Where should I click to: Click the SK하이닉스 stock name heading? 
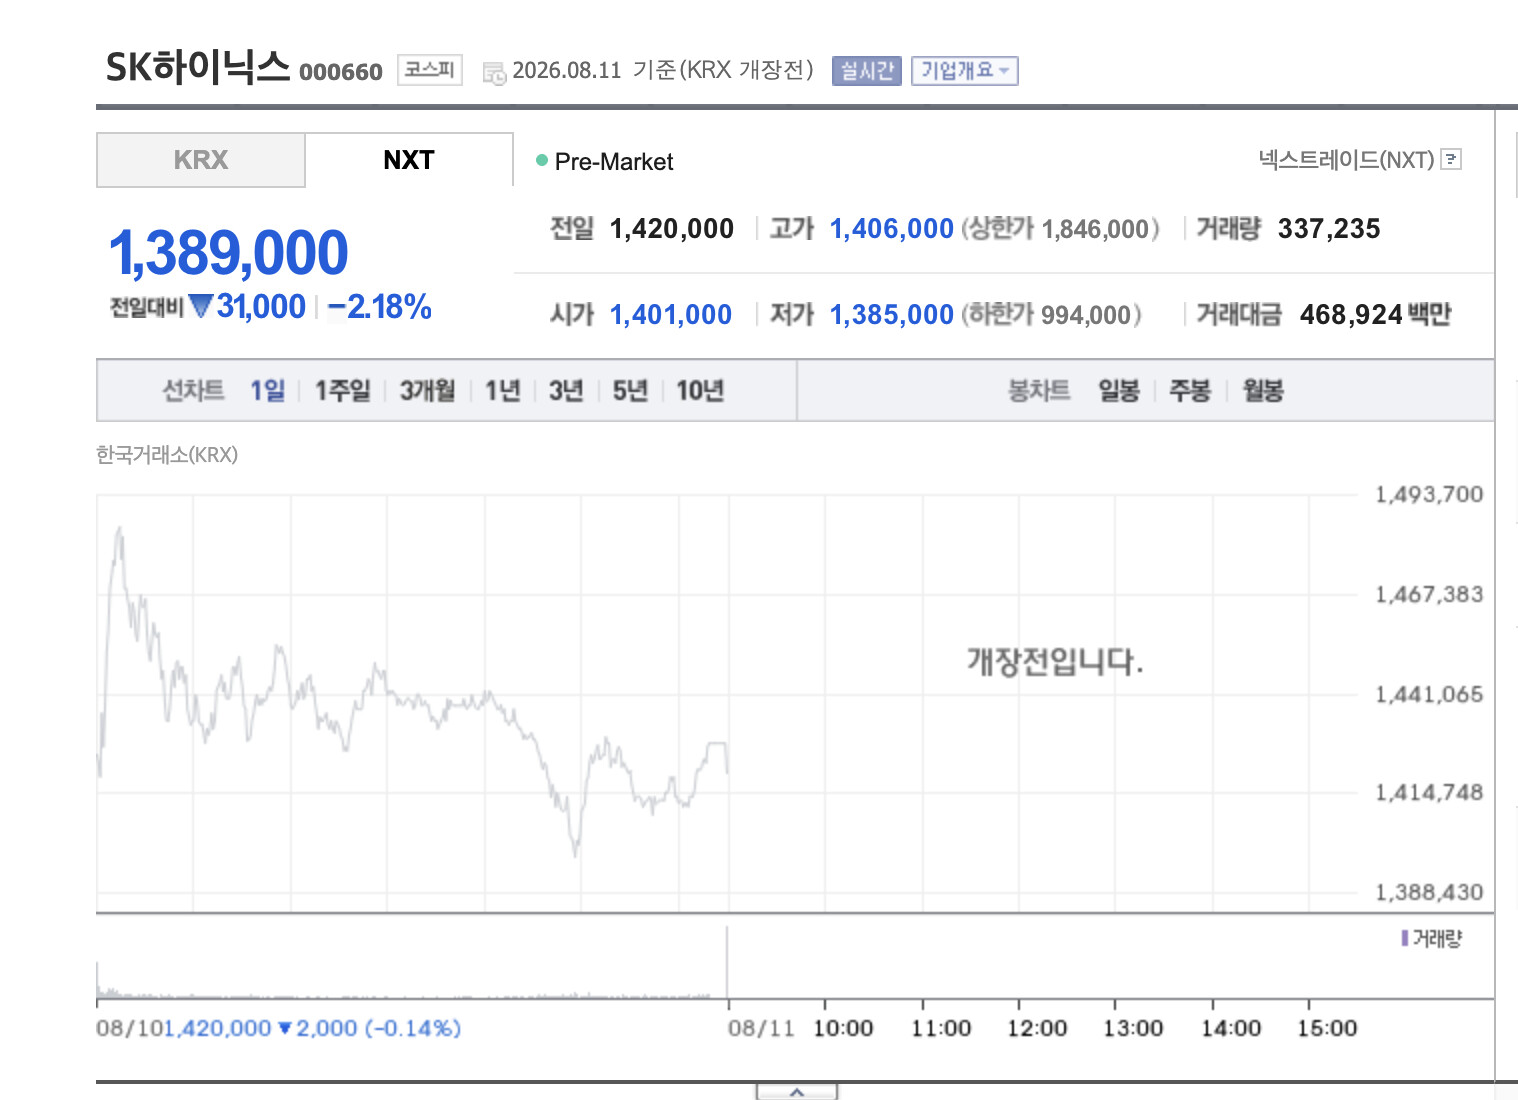tap(198, 67)
